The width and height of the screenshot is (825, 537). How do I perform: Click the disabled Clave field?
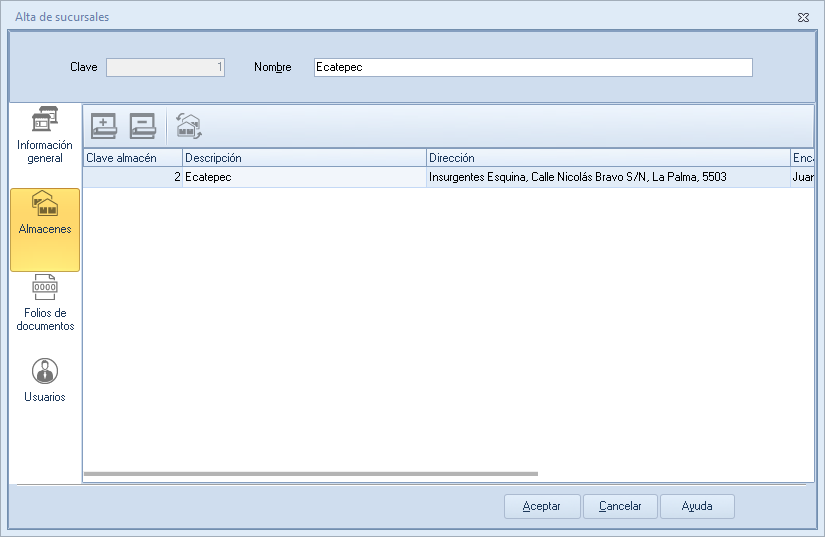165,67
